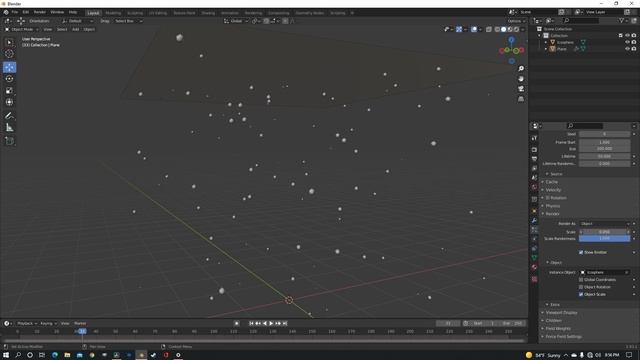640x360 pixels.
Task: Open the Material properties tab
Action: click(534, 267)
